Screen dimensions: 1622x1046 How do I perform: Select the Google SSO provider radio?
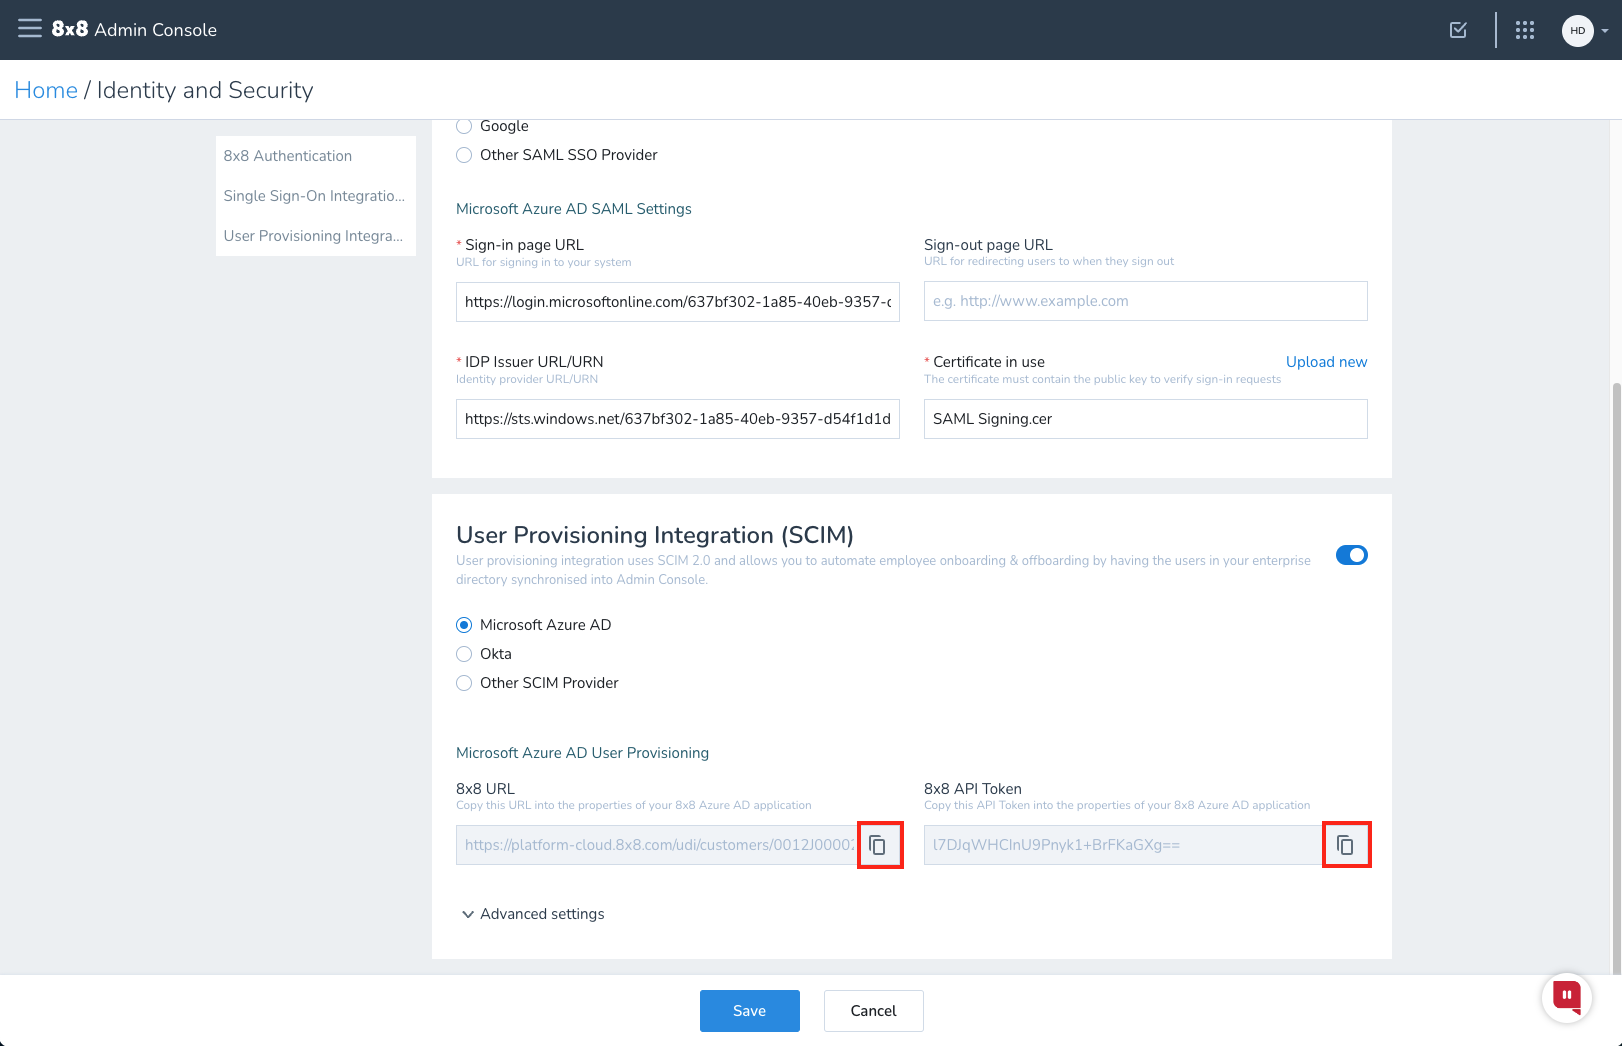[x=464, y=126]
